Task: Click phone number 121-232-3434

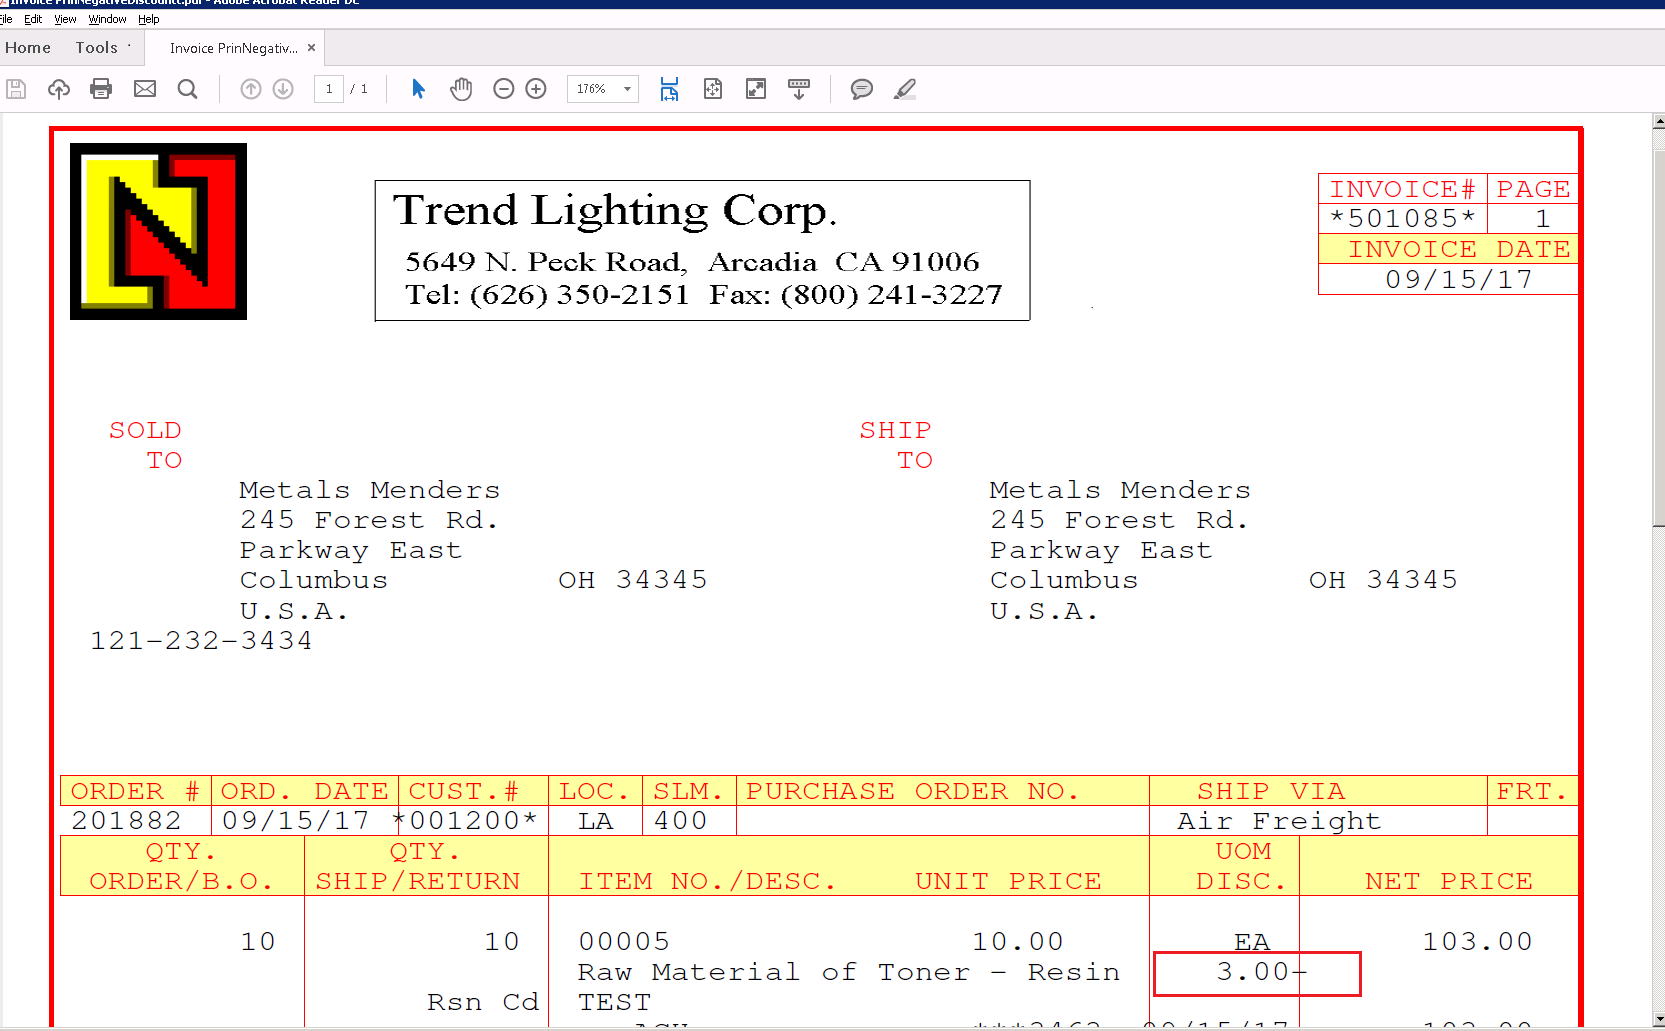Action: point(201,641)
